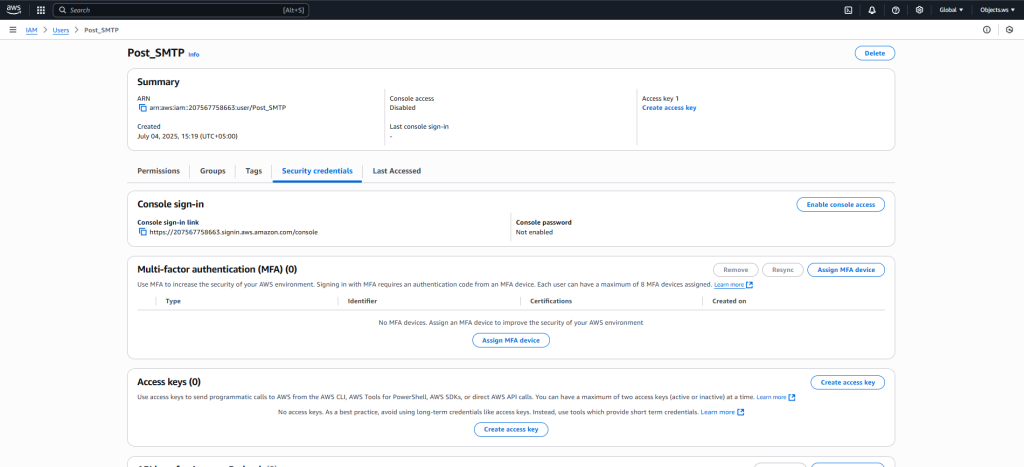Screen dimensions: 1024x467
Task: Follow the Users breadcrumb link
Action: [61, 30]
